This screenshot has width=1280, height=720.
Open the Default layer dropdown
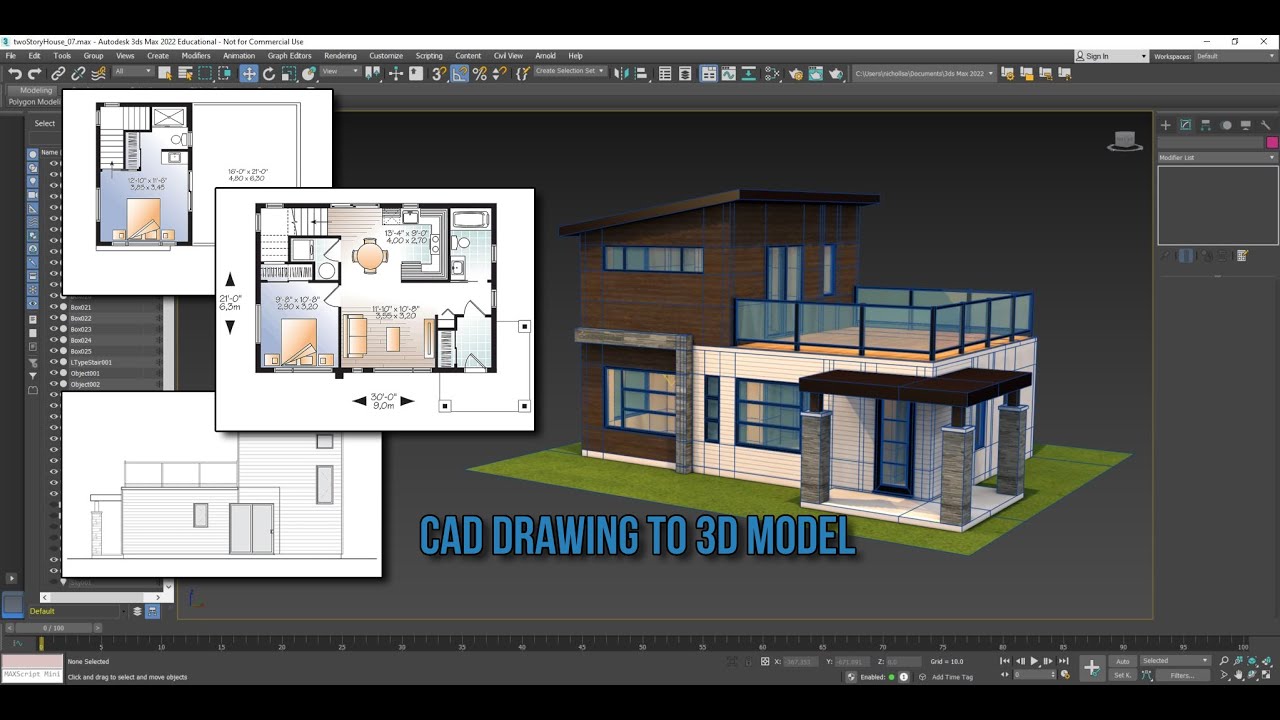(x=76, y=611)
